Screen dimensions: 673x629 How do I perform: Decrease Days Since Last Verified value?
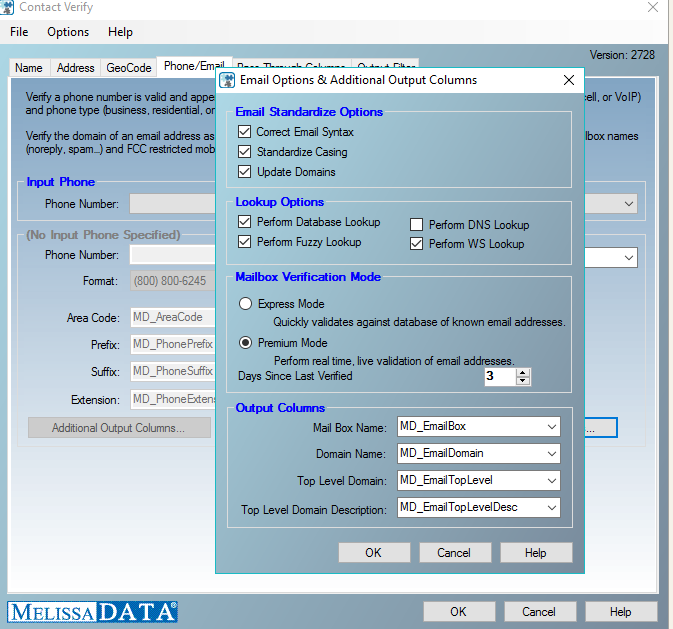point(522,381)
